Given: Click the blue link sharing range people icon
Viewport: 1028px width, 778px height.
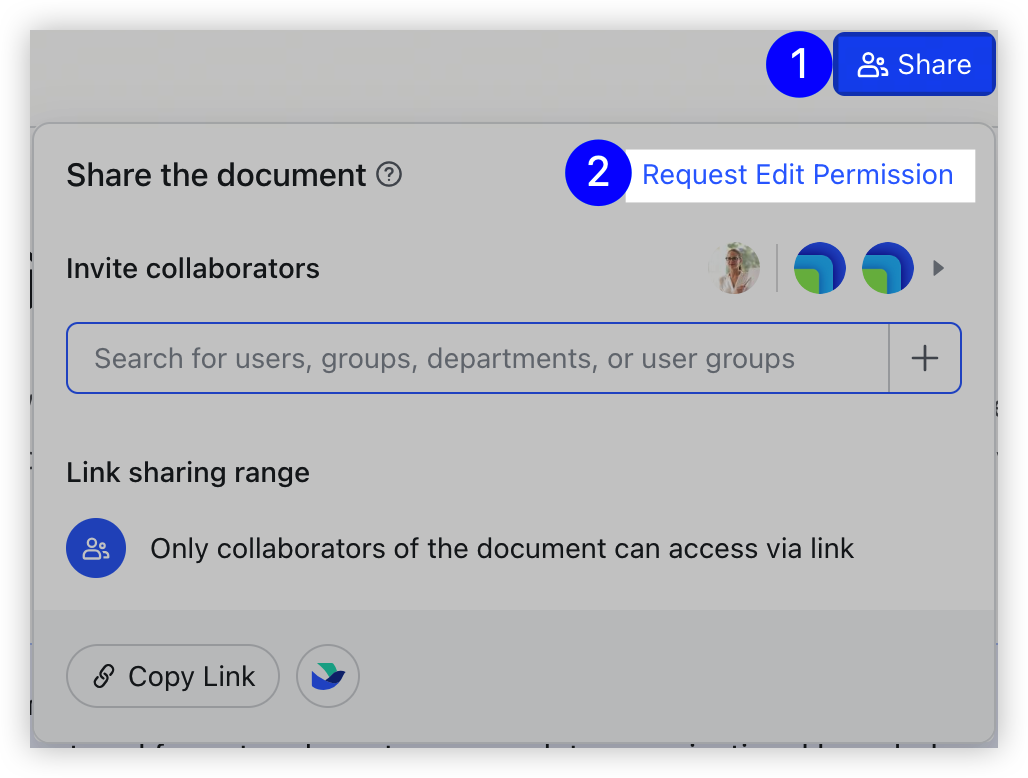Looking at the screenshot, I should [96, 548].
